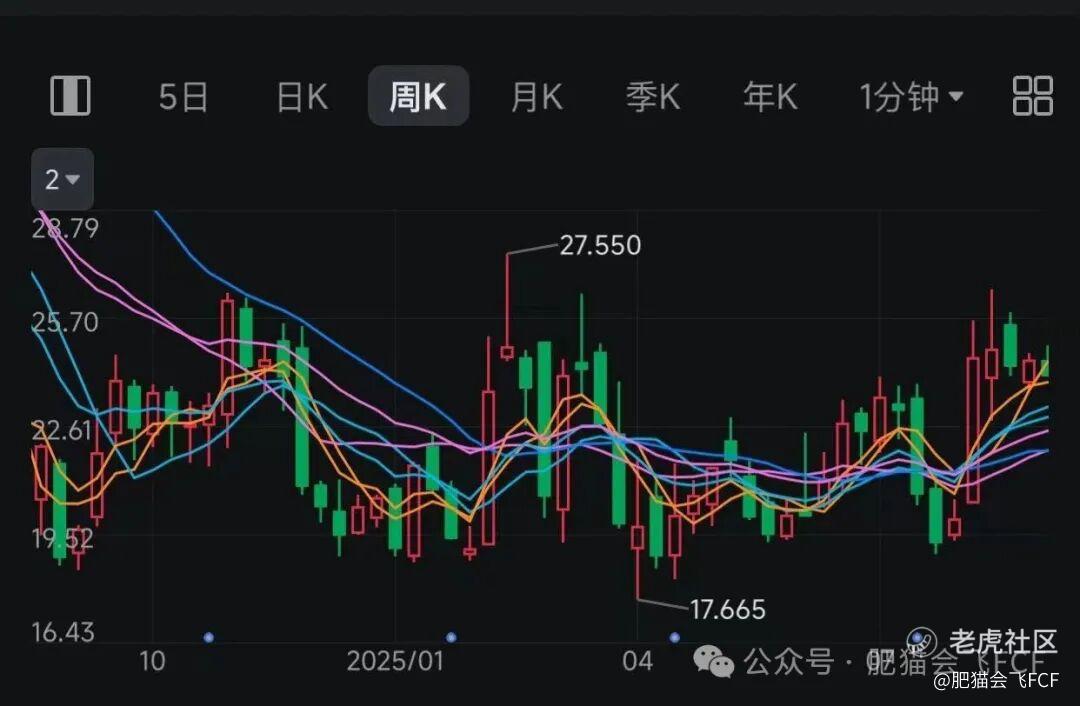Viewport: 1080px width, 706px height.
Task: Click the 28.79 price axis label
Action: 65,228
